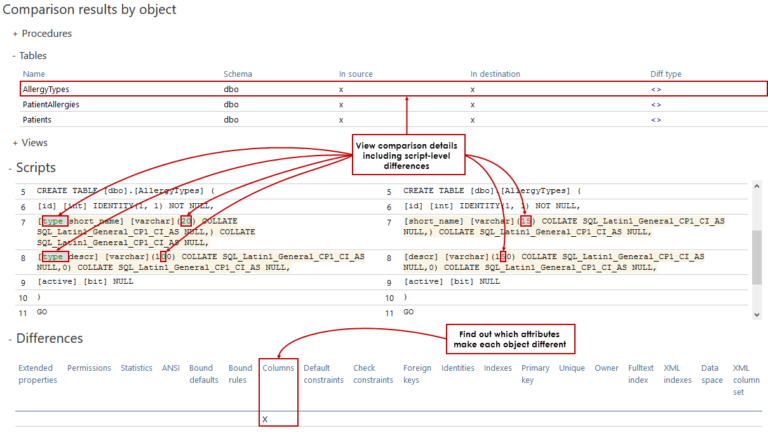Click source script line 5 CREATE TABLE
Image resolution: width=768 pixels, height=433 pixels.
125,191
